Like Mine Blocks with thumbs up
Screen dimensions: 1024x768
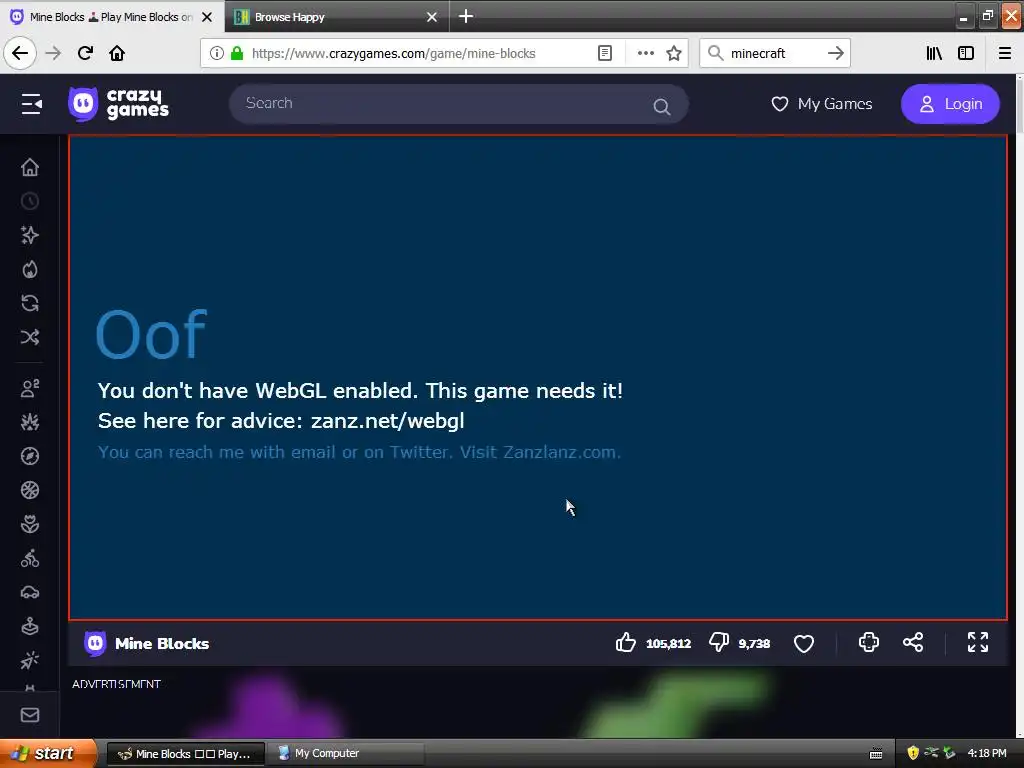(x=626, y=643)
